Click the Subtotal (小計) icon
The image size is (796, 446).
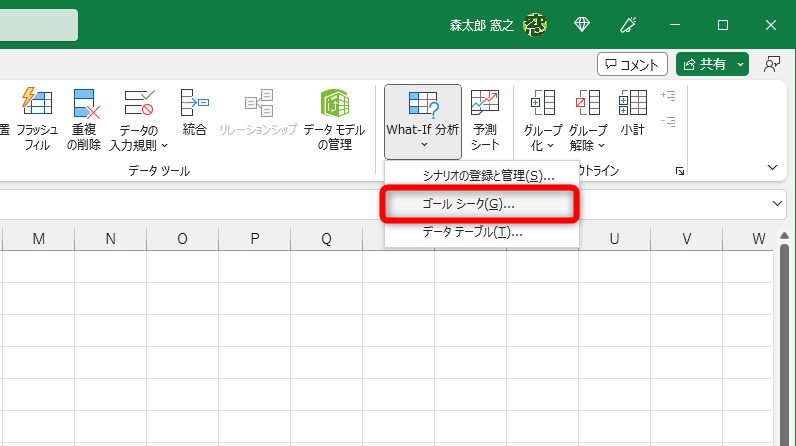tap(633, 102)
